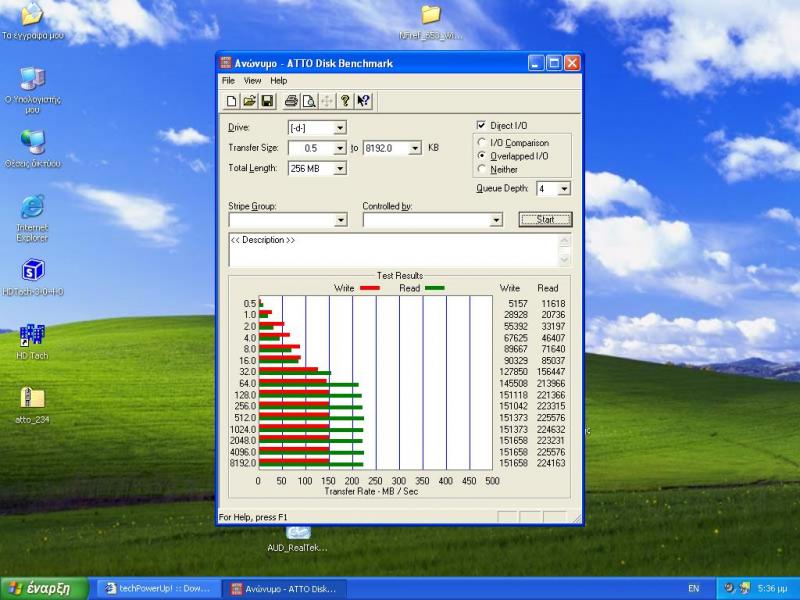
Task: Click the read value 224632
Action: 551,429
